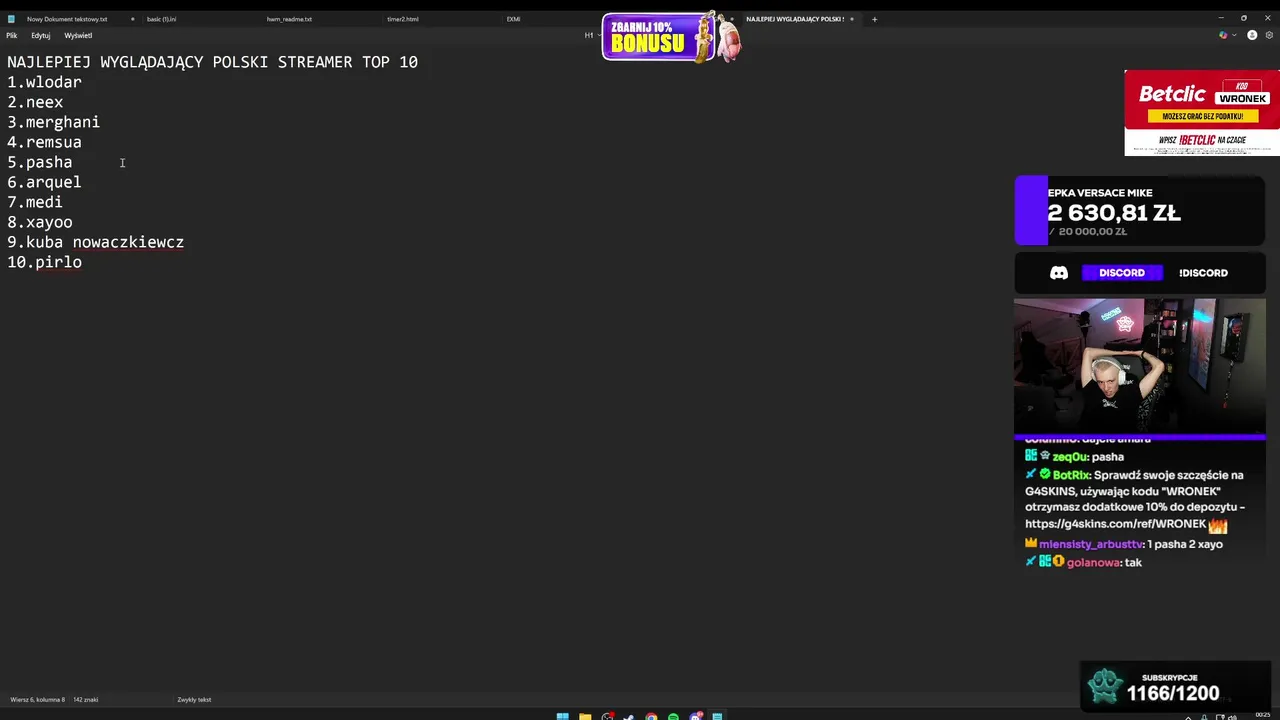Click the Betclic WRONEK ad banner
This screenshot has height=720, width=1280.
1202,112
